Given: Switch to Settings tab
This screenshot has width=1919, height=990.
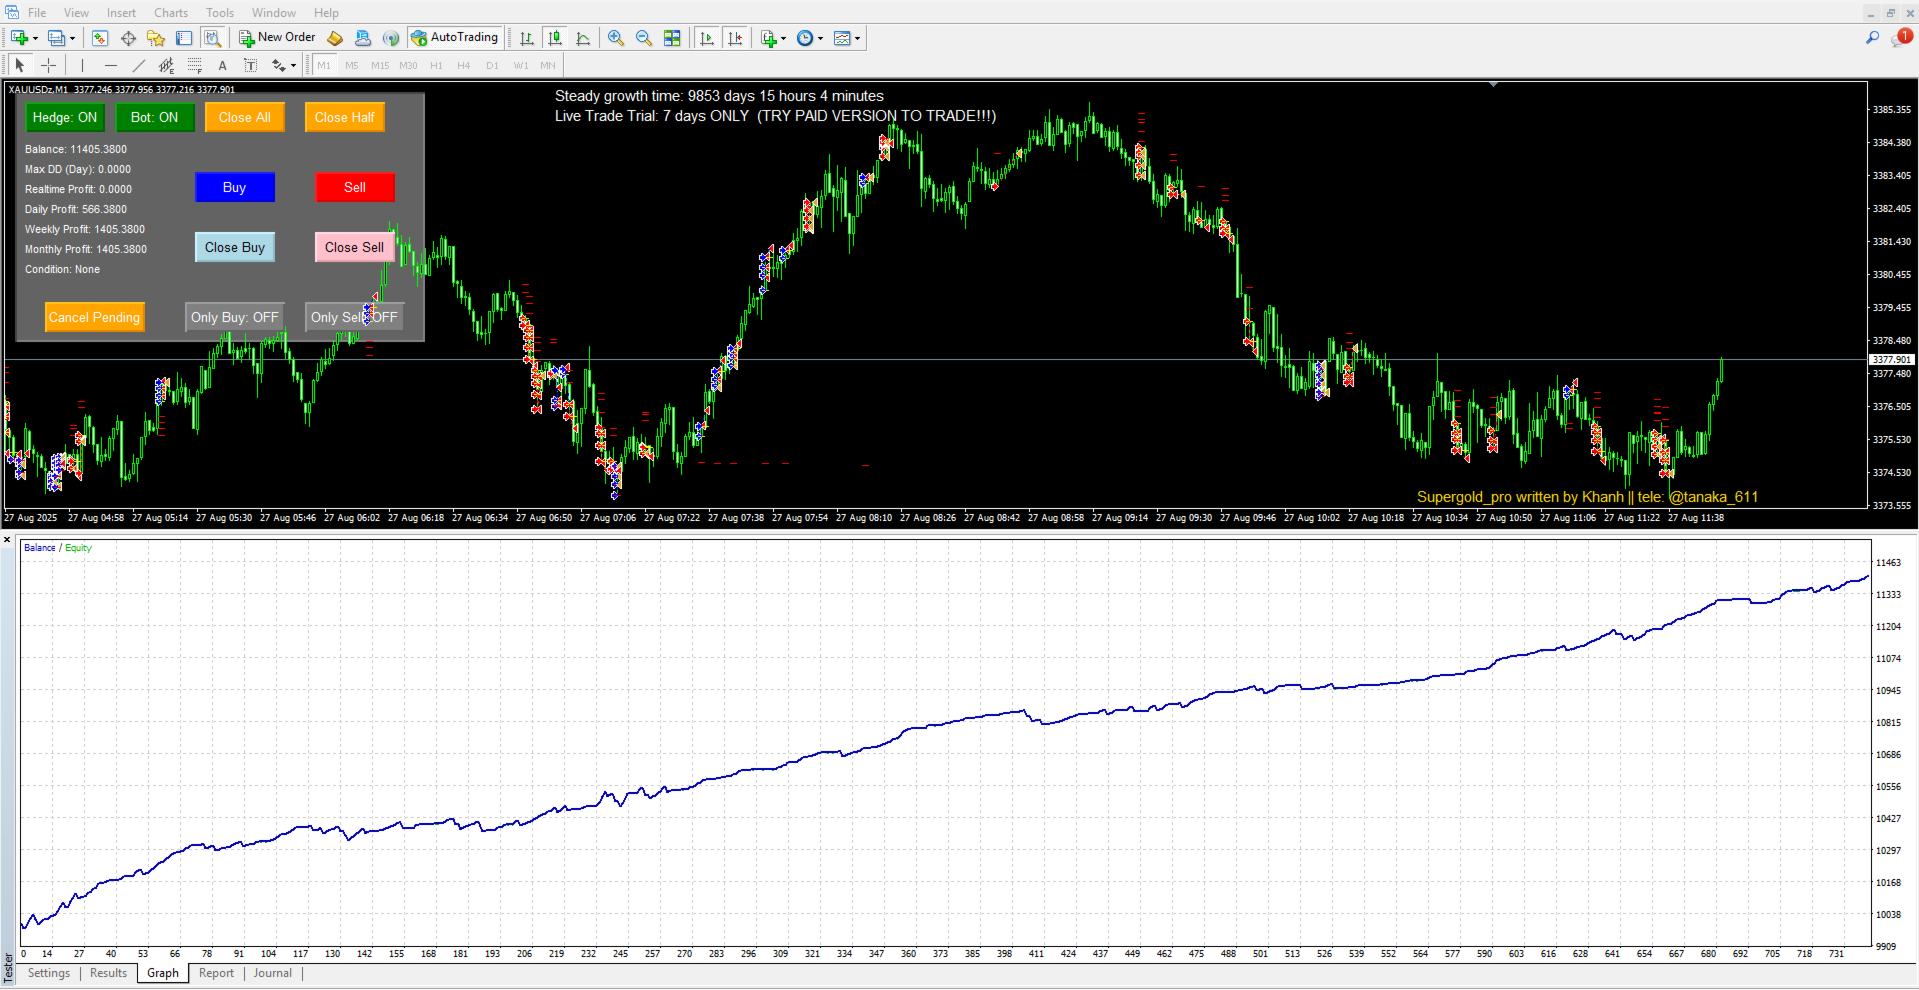Looking at the screenshot, I should tap(49, 973).
